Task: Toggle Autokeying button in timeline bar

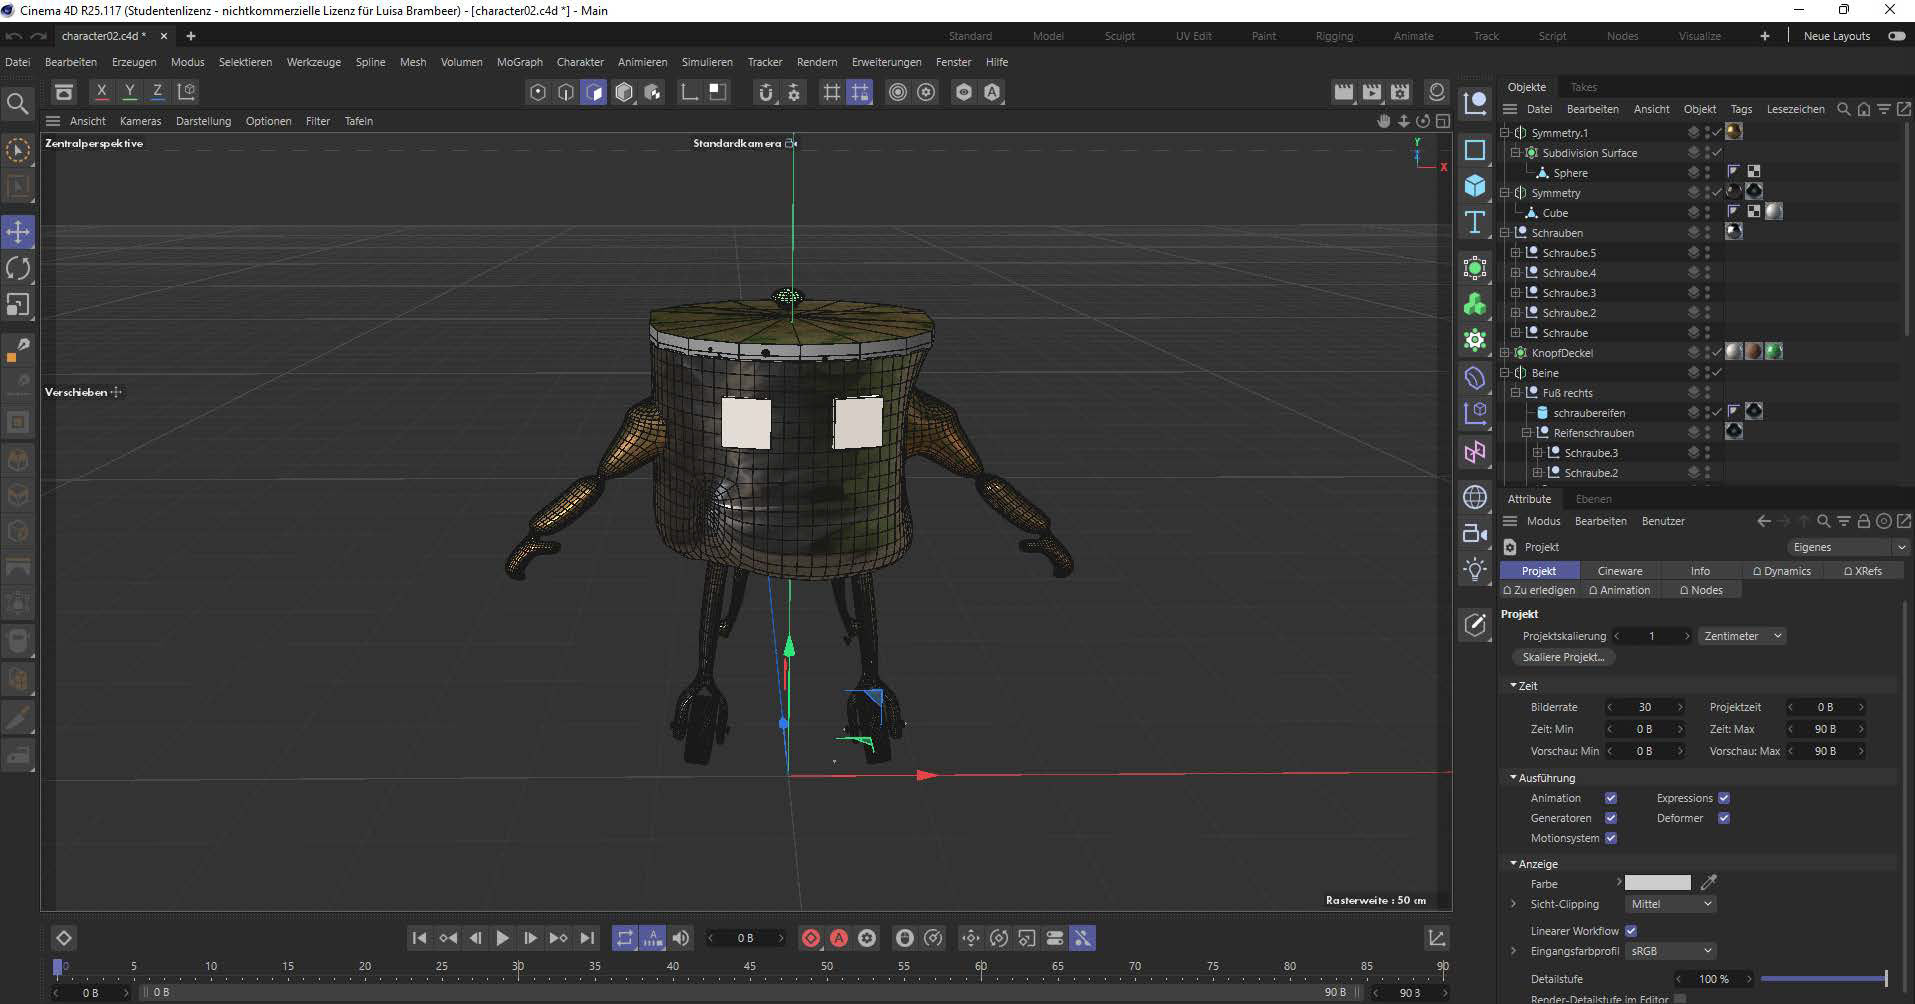Action: click(839, 938)
